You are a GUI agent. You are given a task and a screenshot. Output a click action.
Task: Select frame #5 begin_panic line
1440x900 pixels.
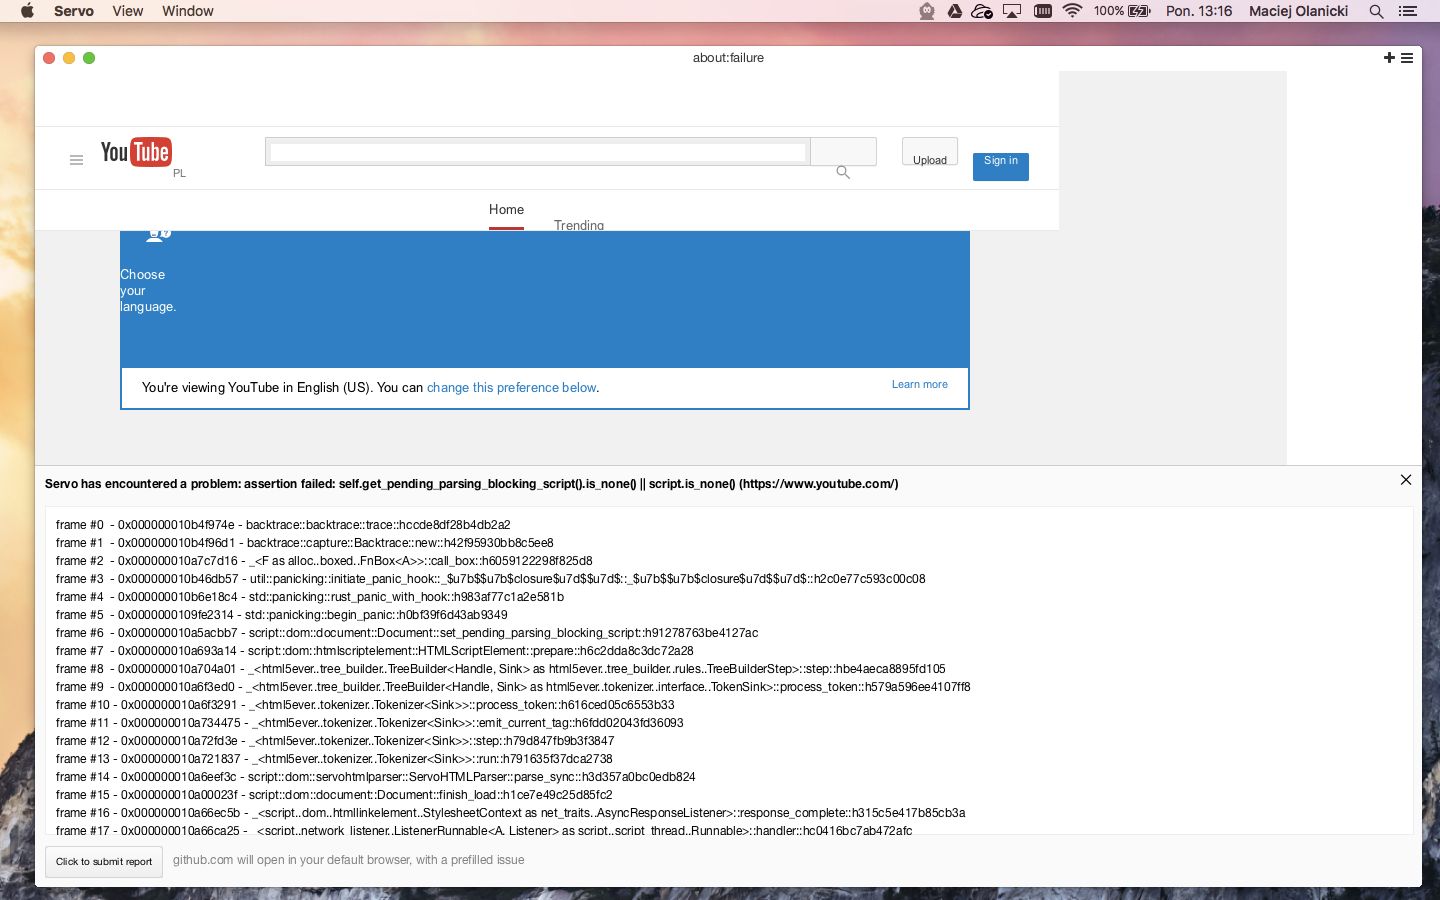click(282, 615)
